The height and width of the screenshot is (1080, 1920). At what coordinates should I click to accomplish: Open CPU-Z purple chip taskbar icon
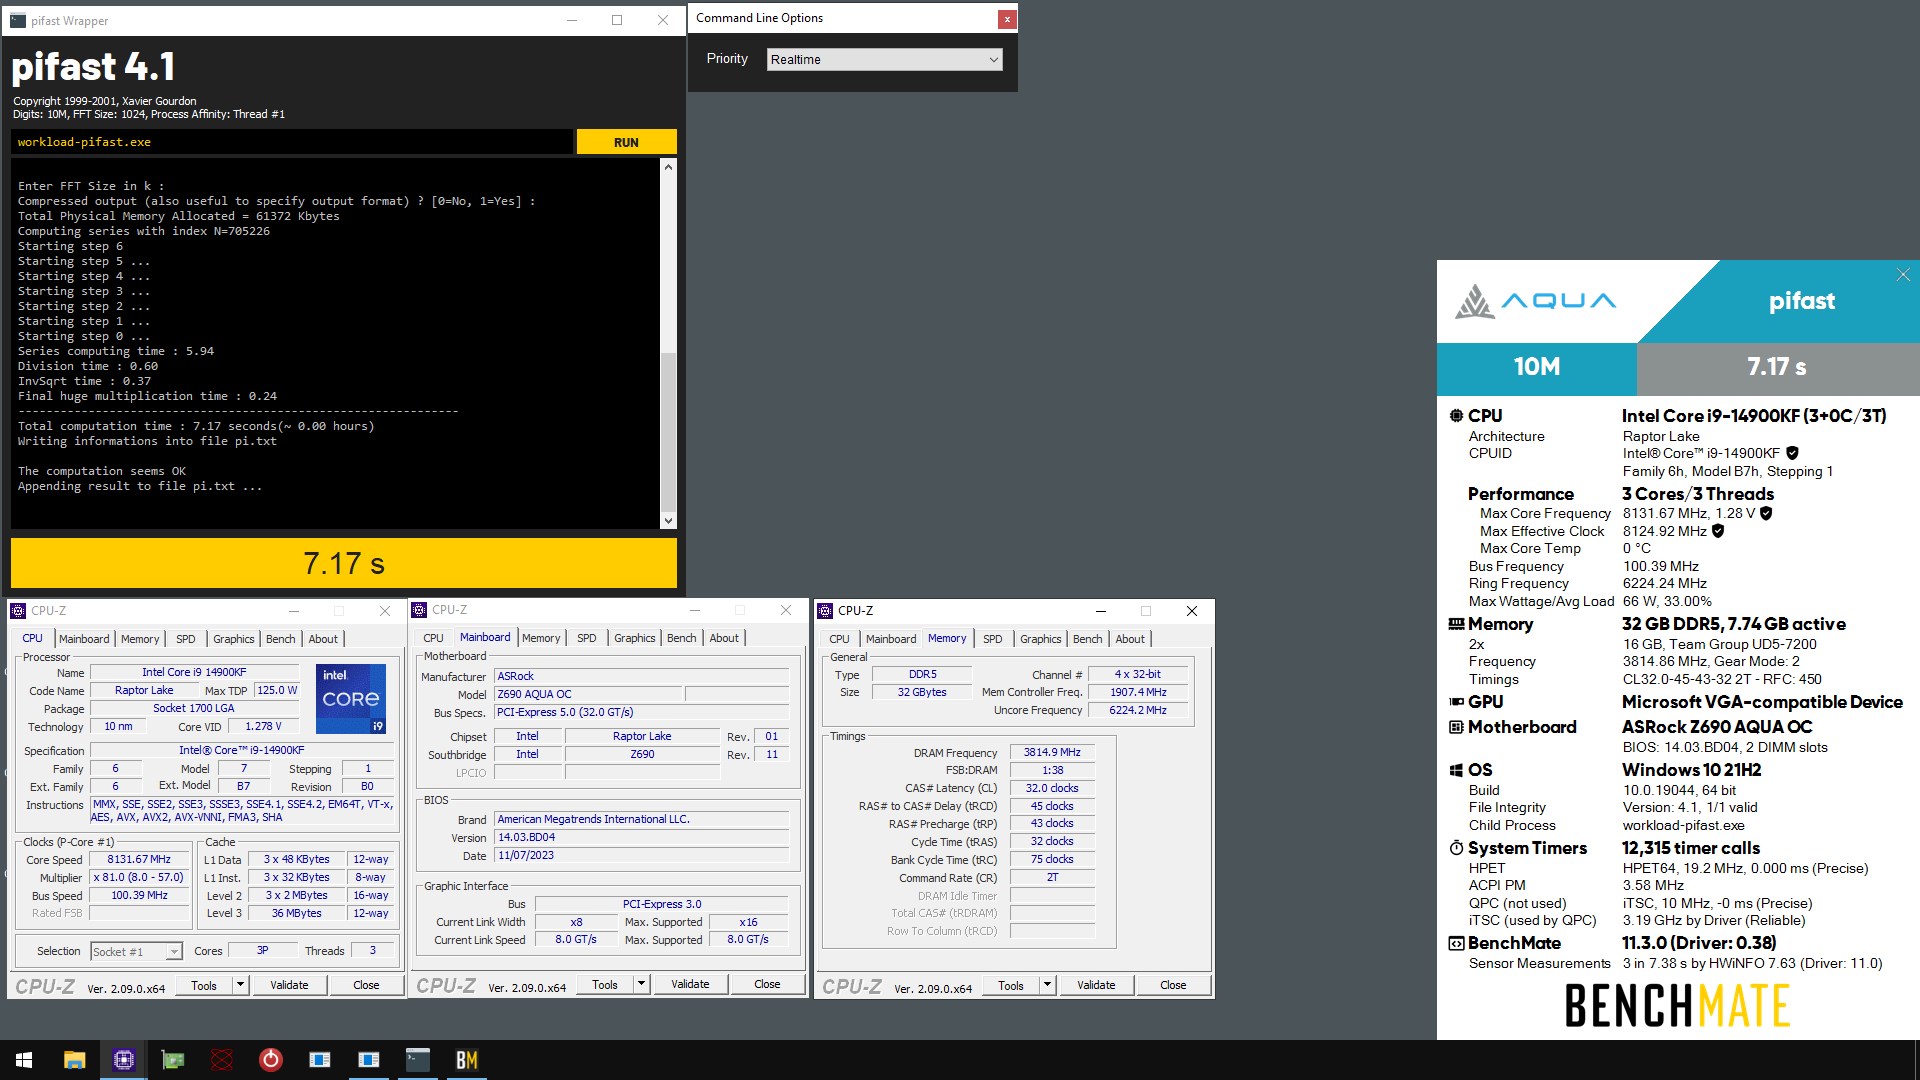[124, 1060]
